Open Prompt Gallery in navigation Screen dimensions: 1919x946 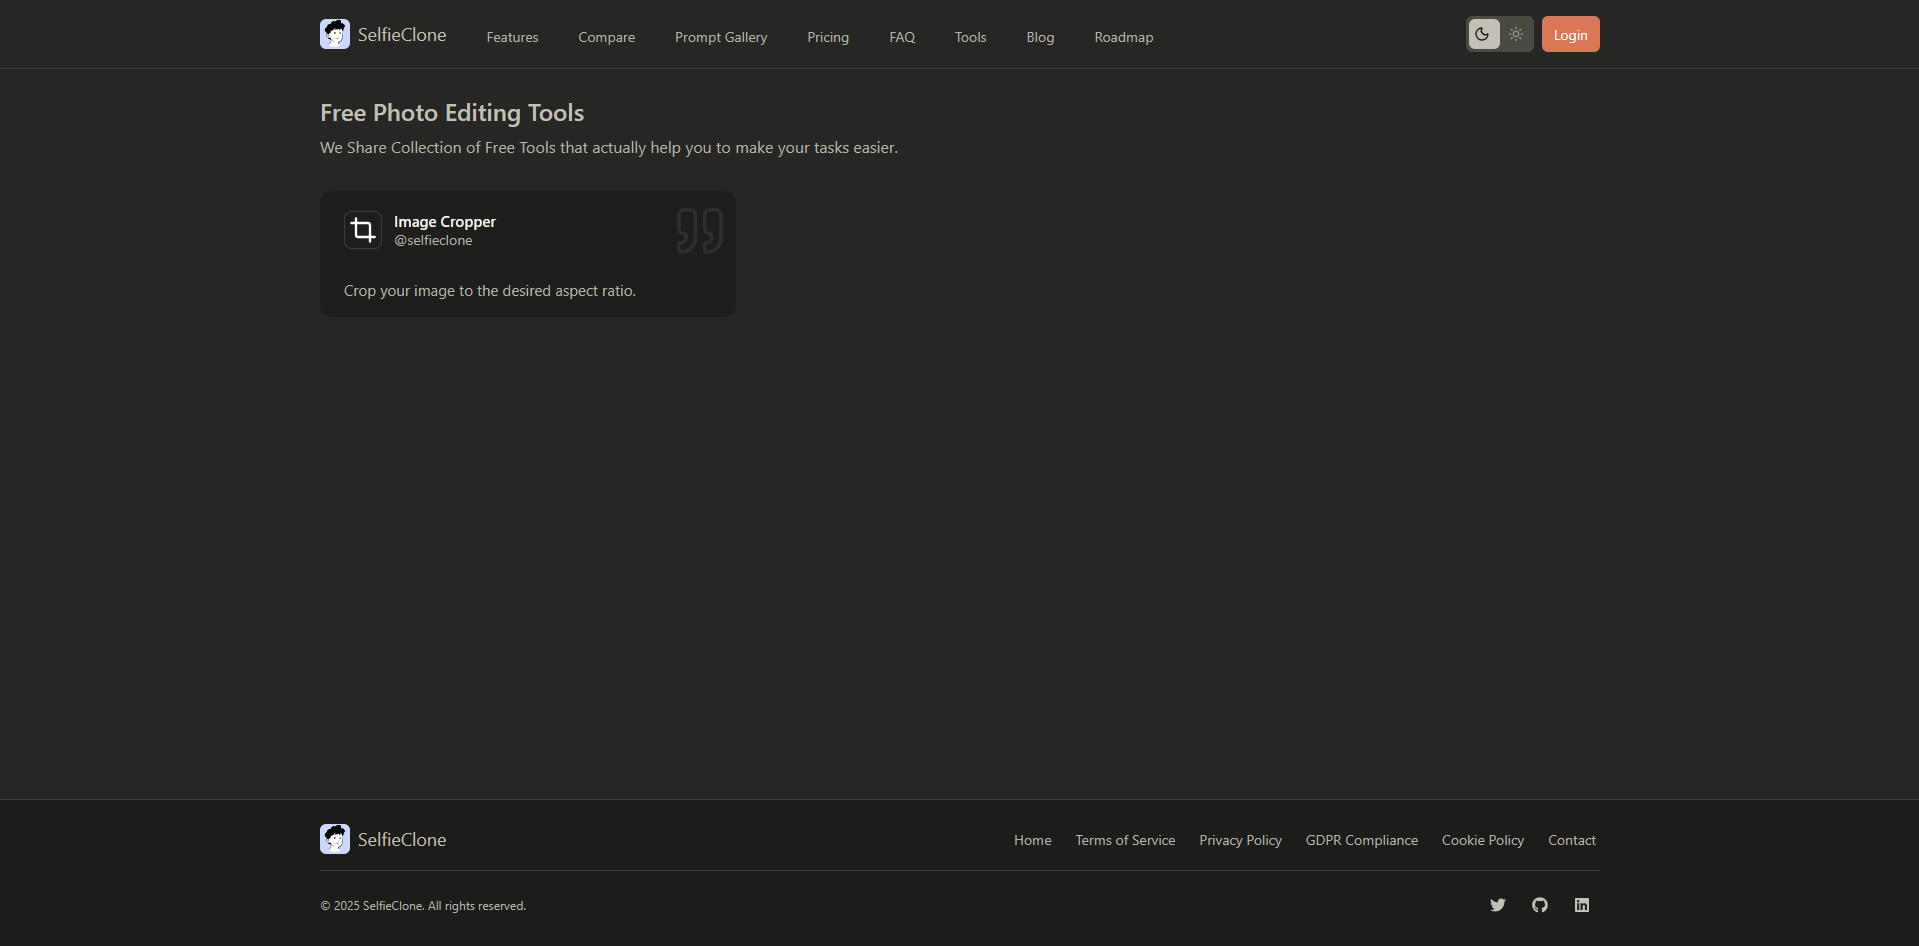pos(720,37)
